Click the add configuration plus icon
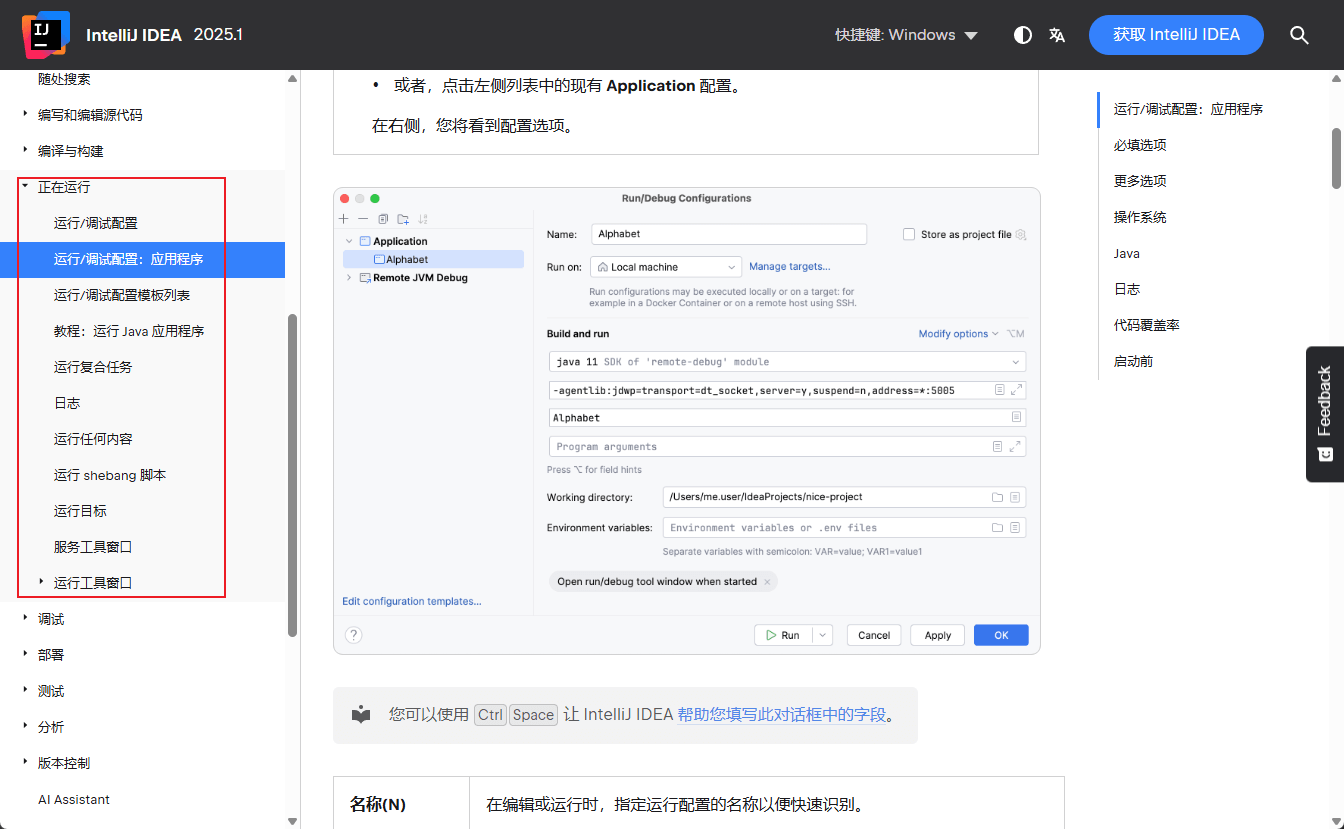Viewport: 1344px width, 829px height. (344, 218)
